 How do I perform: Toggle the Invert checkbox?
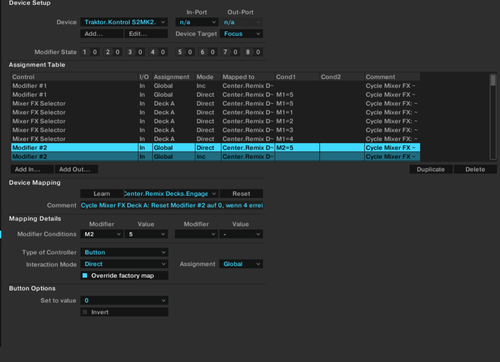[x=85, y=312]
